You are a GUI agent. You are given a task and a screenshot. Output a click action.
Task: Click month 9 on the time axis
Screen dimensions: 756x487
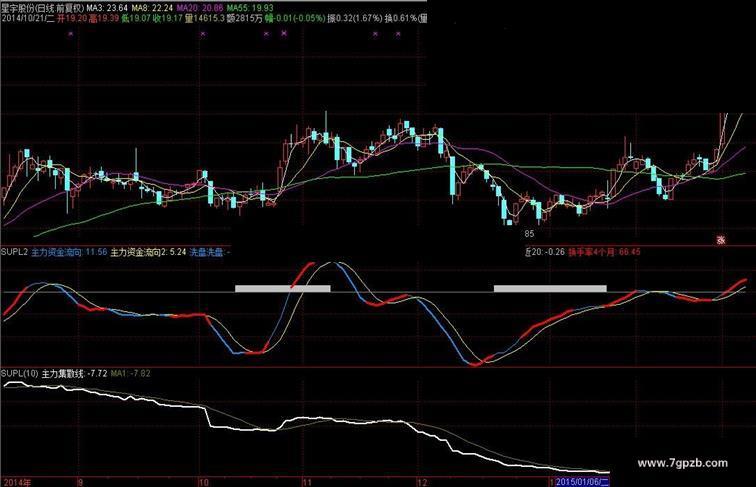coord(80,482)
